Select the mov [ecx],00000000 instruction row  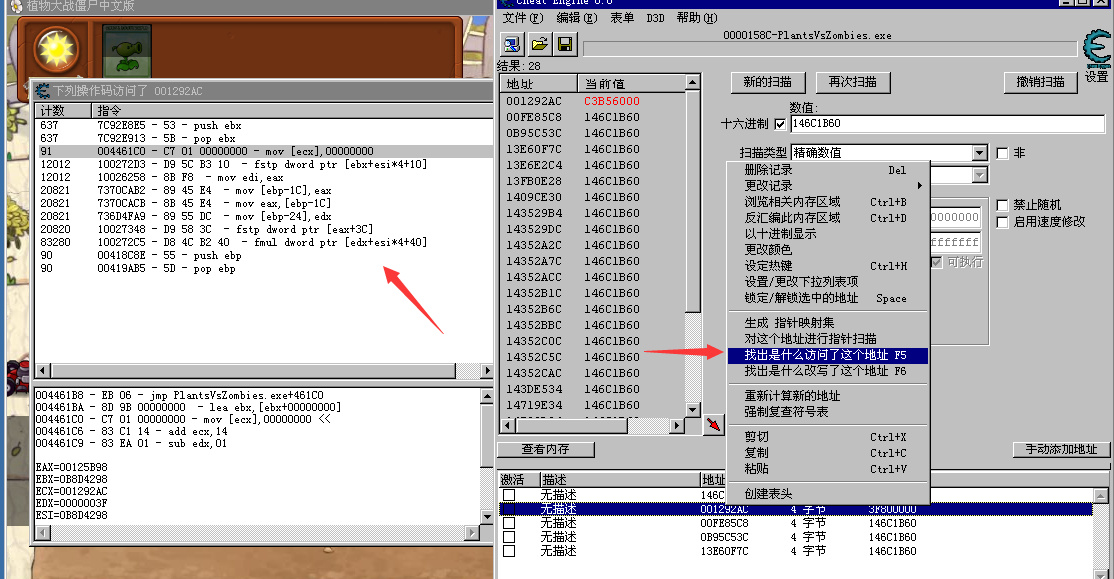tap(264, 151)
